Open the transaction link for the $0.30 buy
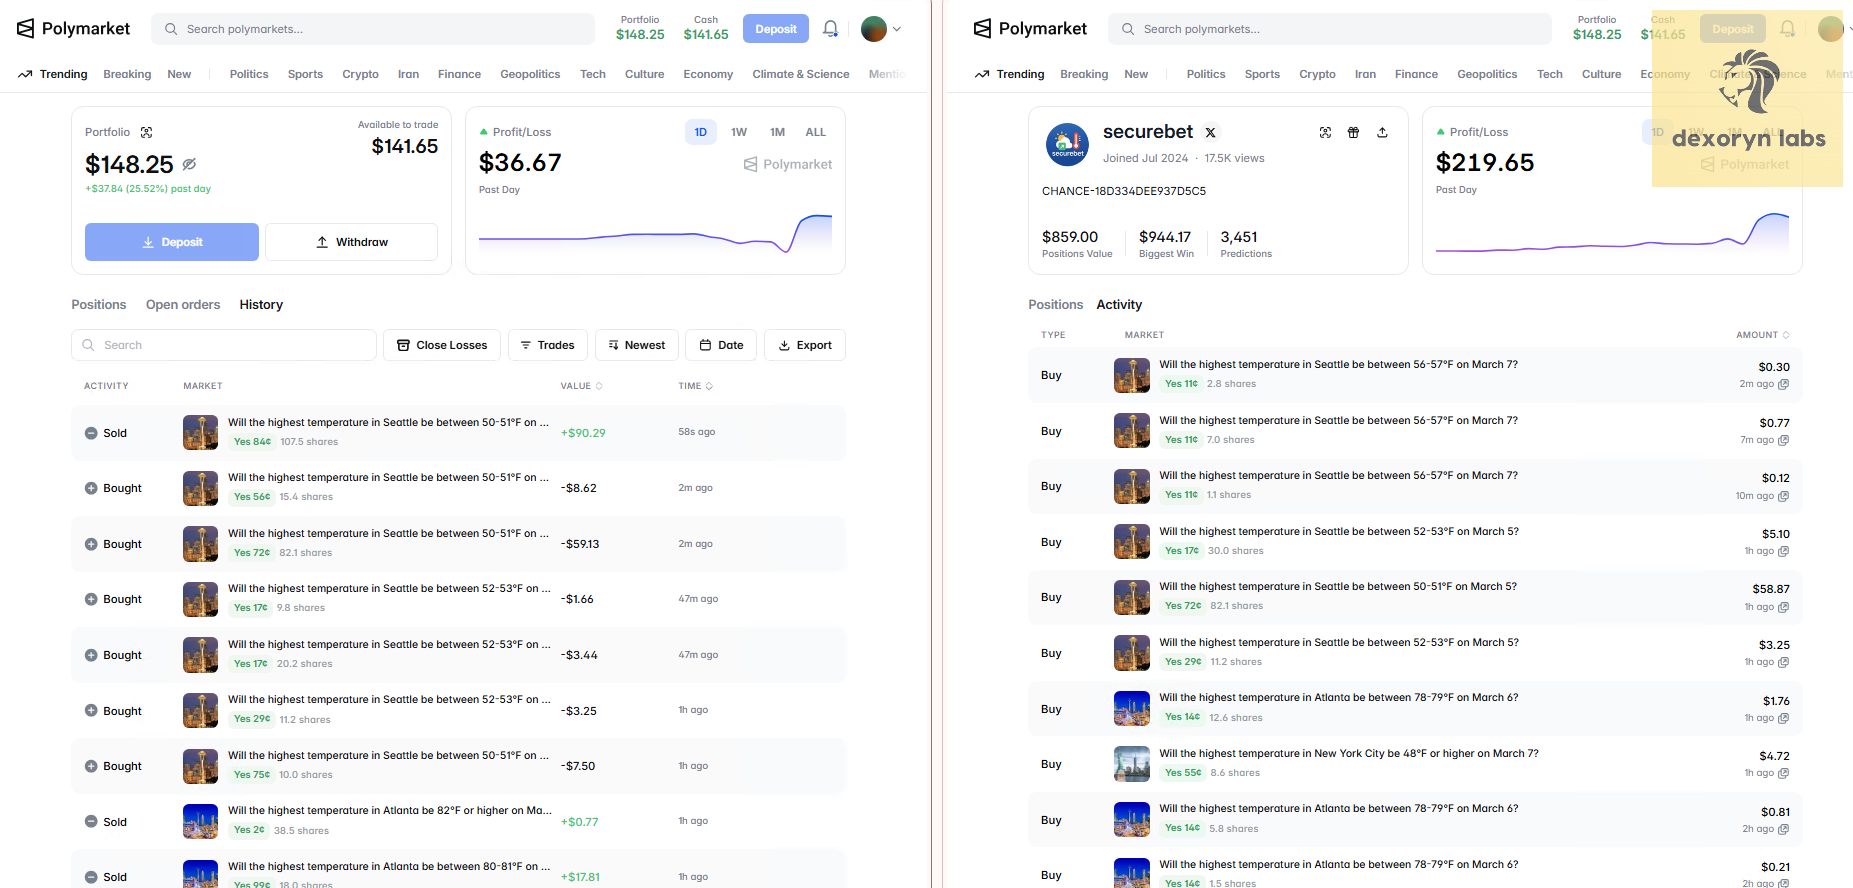This screenshot has height=888, width=1853. pyautogui.click(x=1784, y=384)
